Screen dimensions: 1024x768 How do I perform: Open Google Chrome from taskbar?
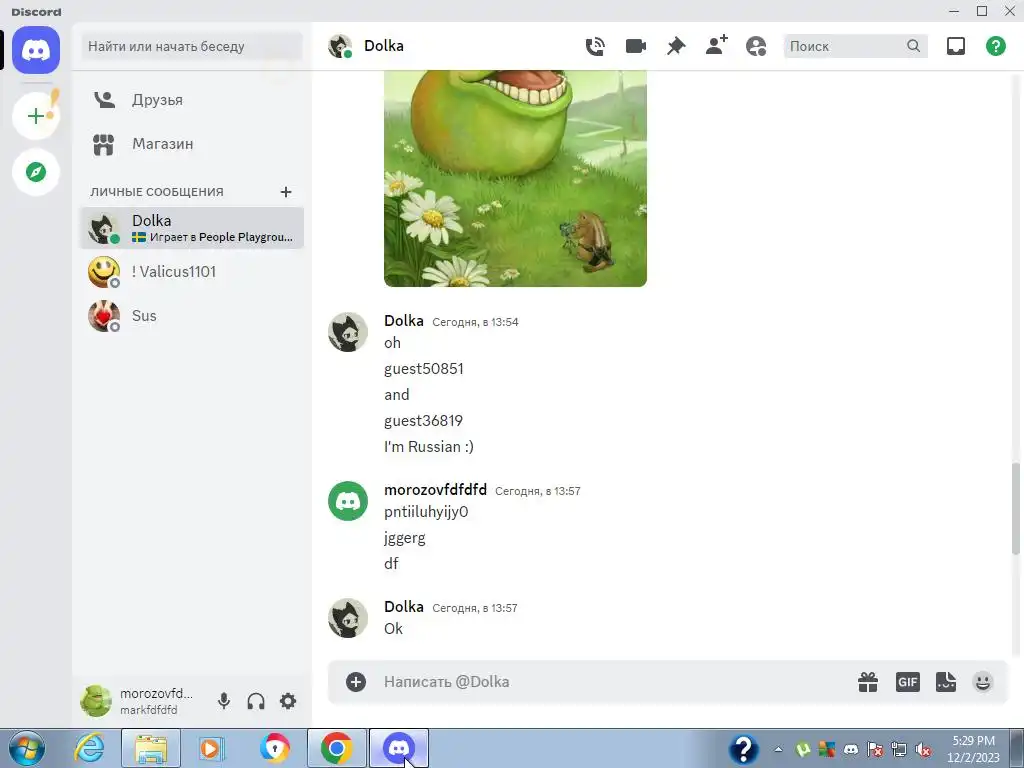tap(337, 748)
